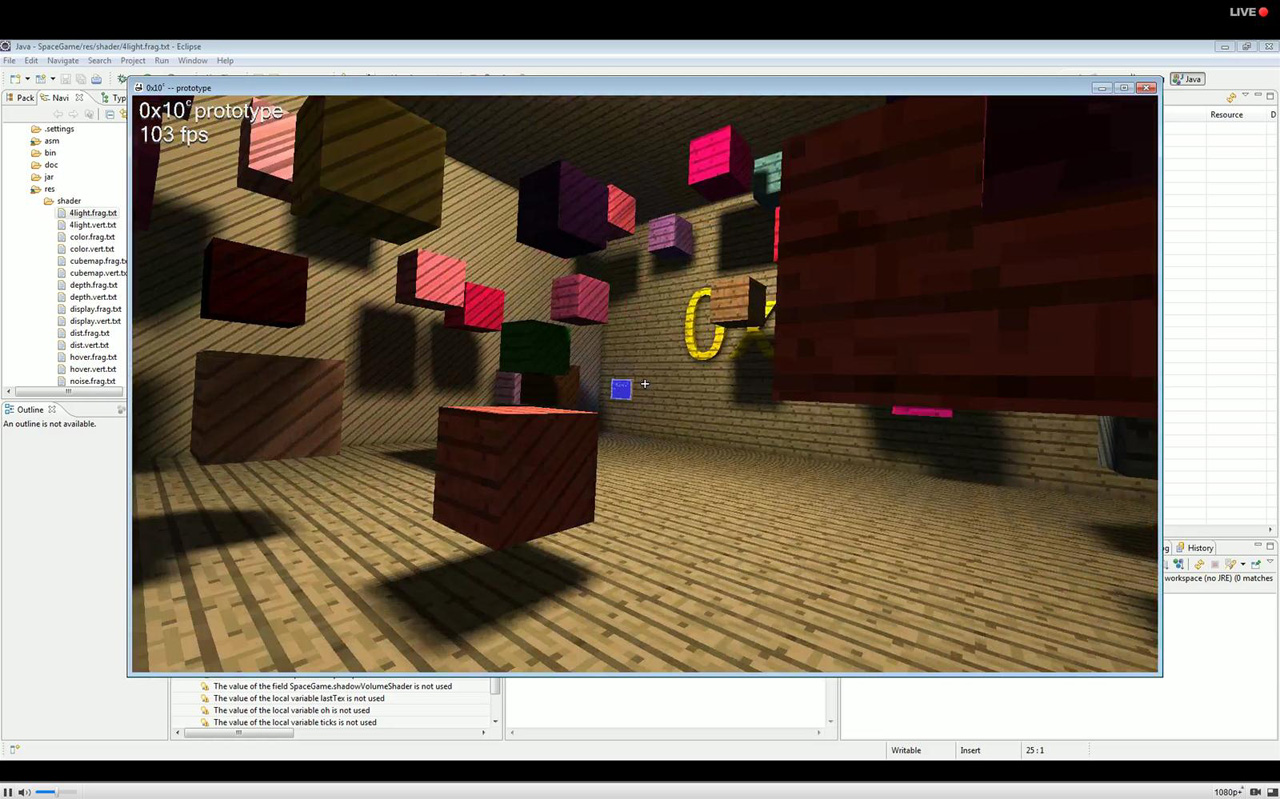Select the doc folder
This screenshot has width=1280, height=799.
coord(45,165)
